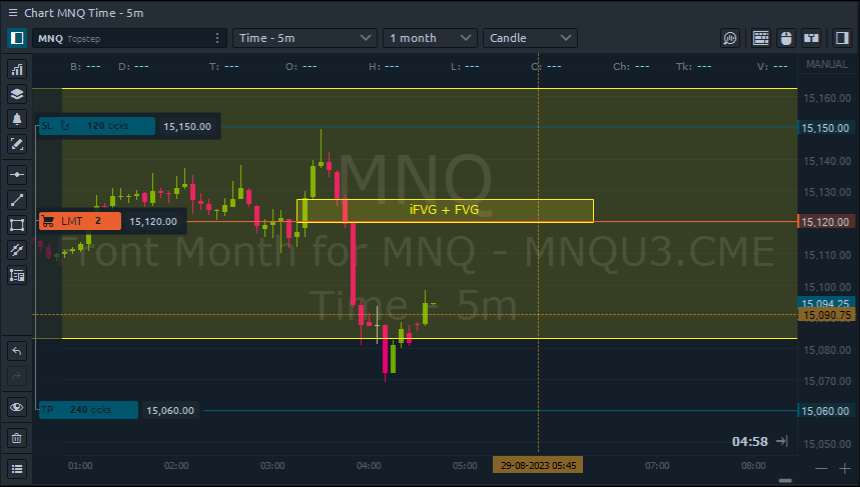Viewport: 860px width, 487px height.
Task: Select the trend line drawing tool
Action: tap(17, 200)
